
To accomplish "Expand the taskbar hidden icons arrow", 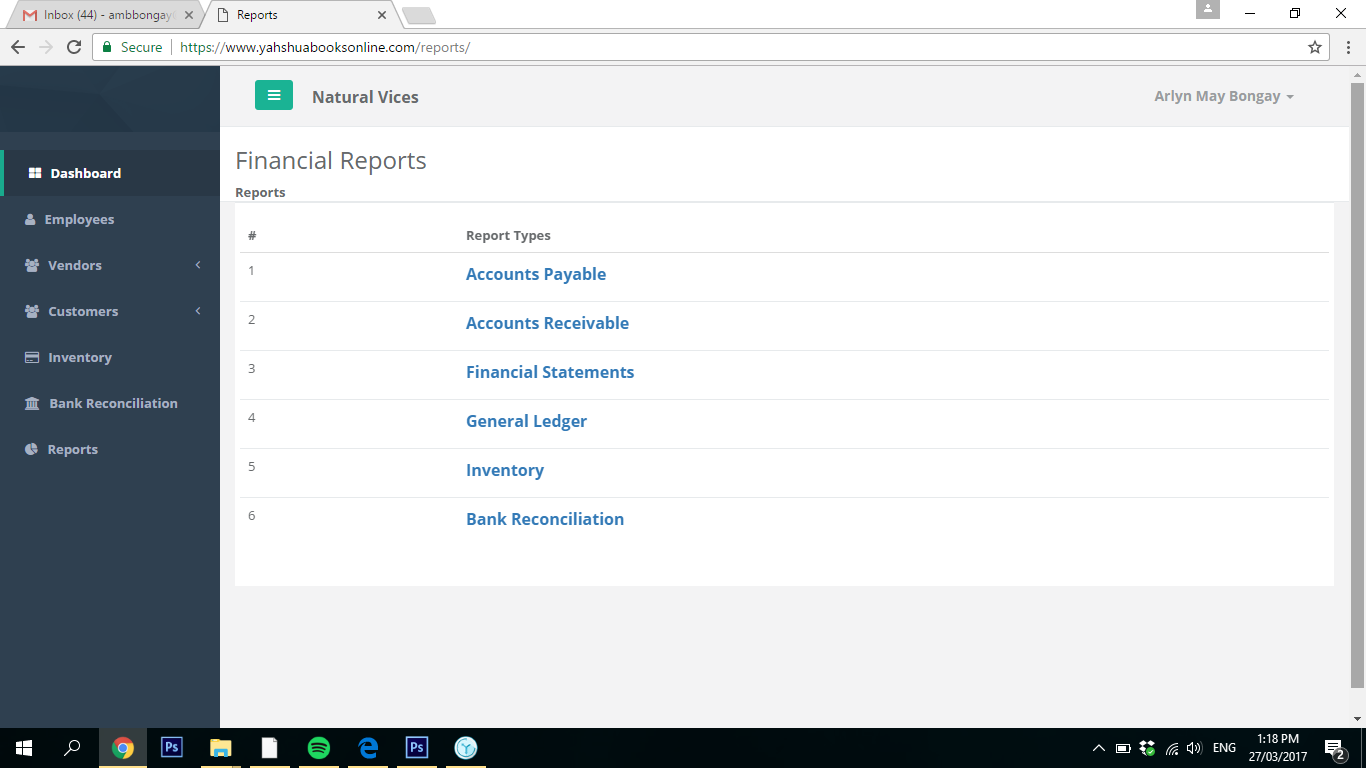I will point(1097,747).
